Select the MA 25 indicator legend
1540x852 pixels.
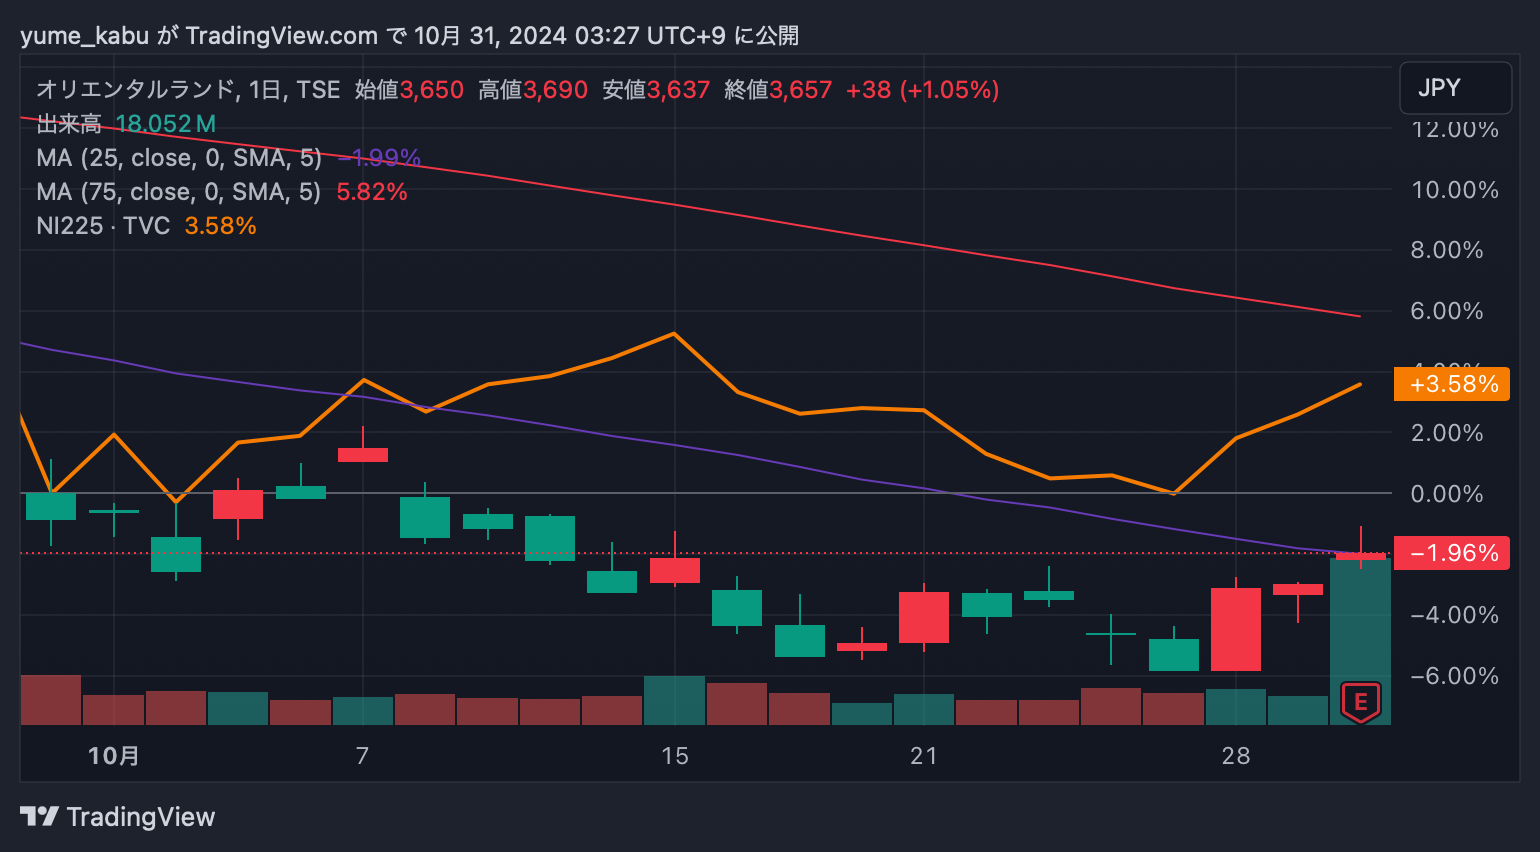tap(179, 158)
